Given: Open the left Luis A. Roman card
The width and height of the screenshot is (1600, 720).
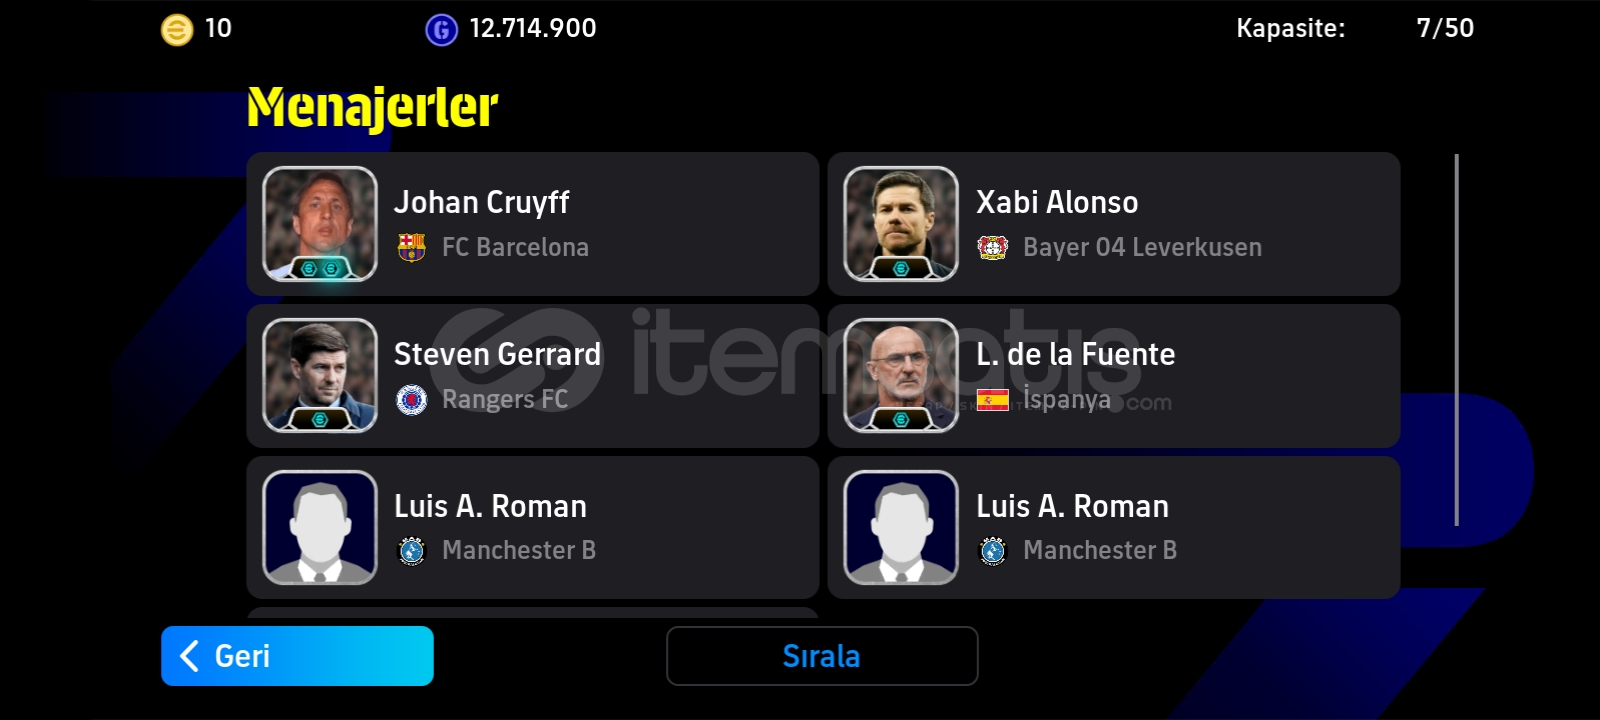Looking at the screenshot, I should coord(533,528).
